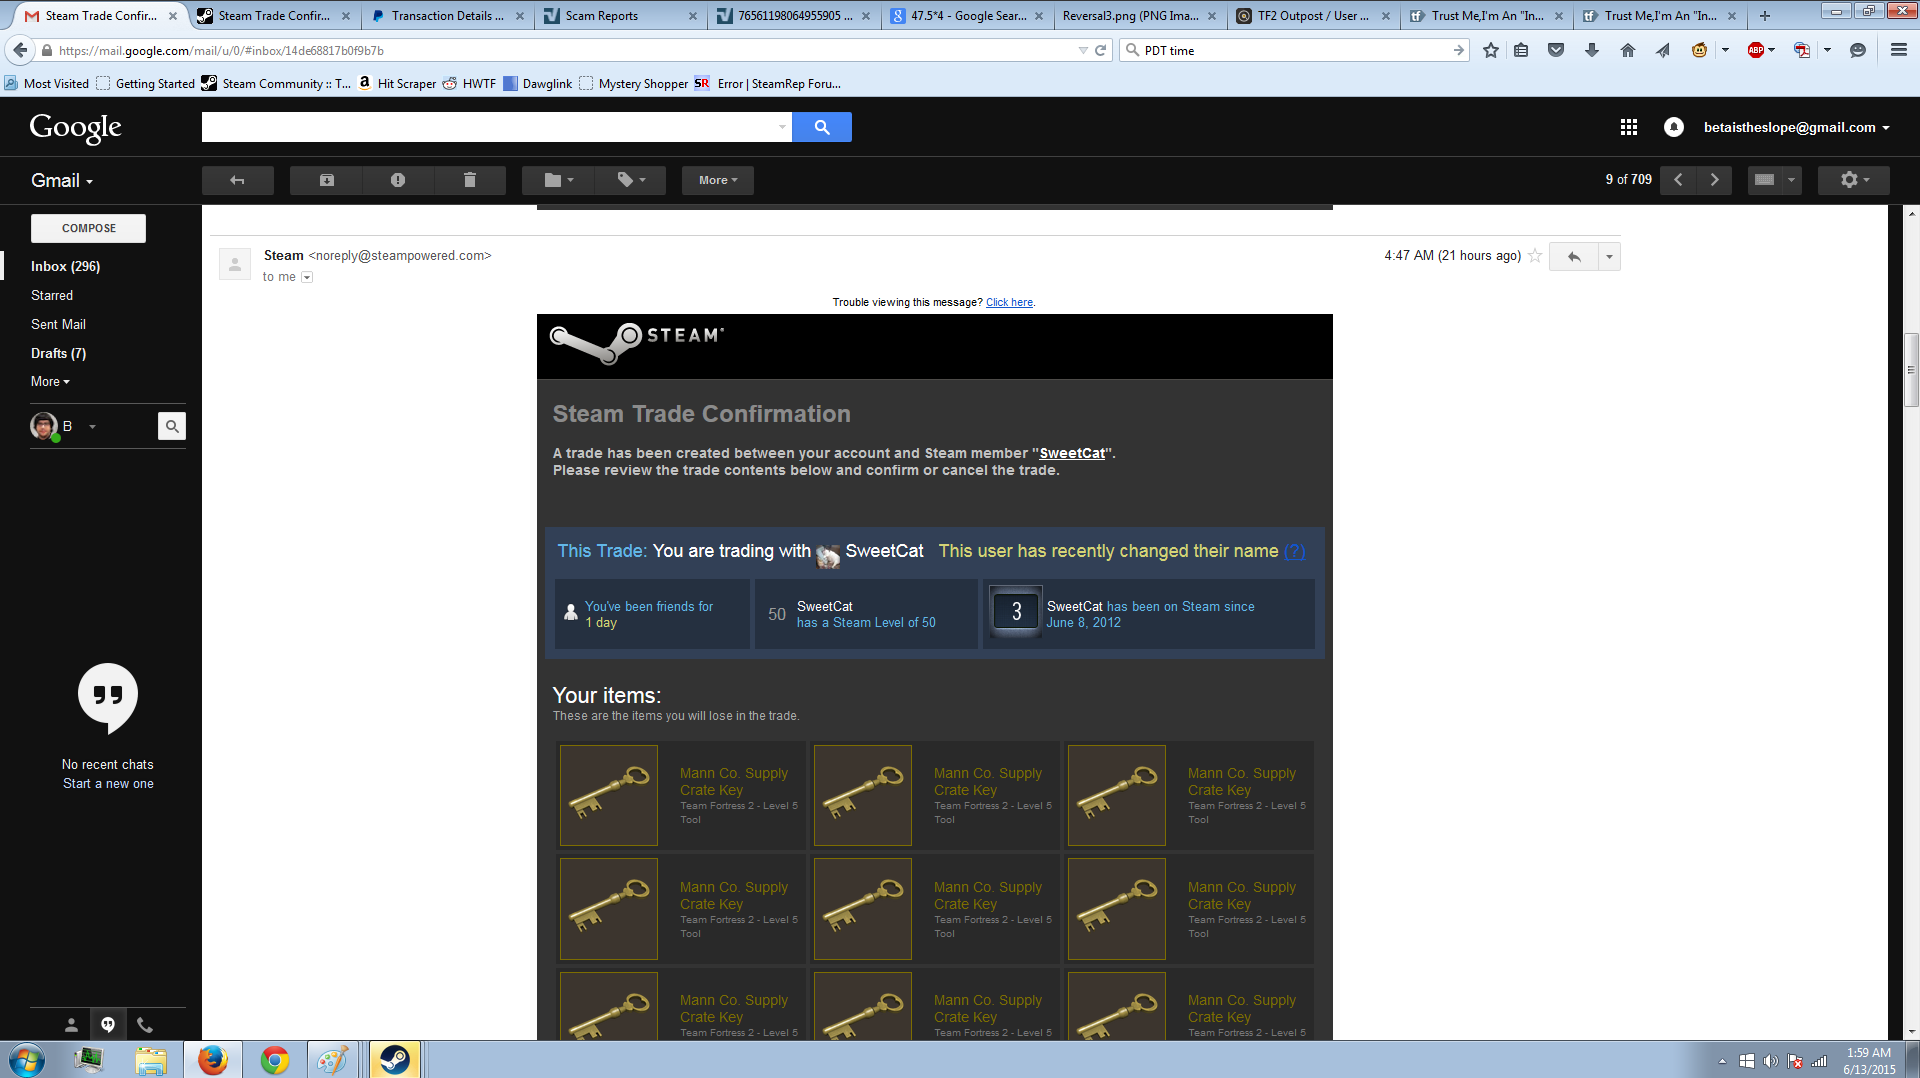The height and width of the screenshot is (1078, 1920).
Task: Switch to the Scam Reports tab
Action: tap(620, 16)
